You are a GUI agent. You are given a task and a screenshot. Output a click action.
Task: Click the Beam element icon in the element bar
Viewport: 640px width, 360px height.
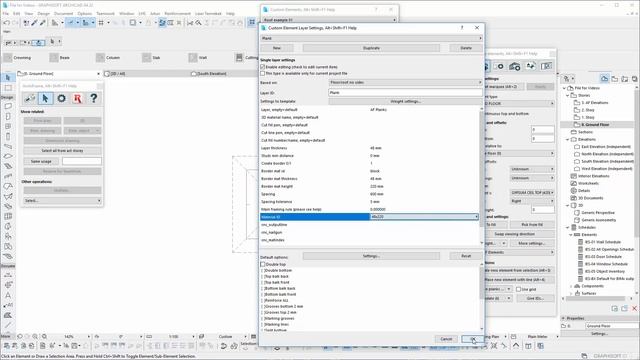tap(54, 58)
